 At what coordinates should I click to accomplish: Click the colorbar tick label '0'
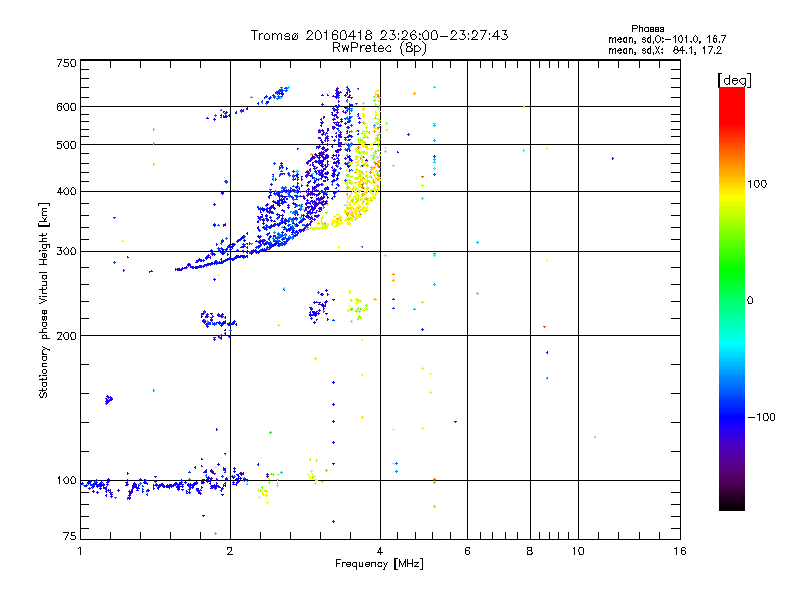(x=750, y=301)
